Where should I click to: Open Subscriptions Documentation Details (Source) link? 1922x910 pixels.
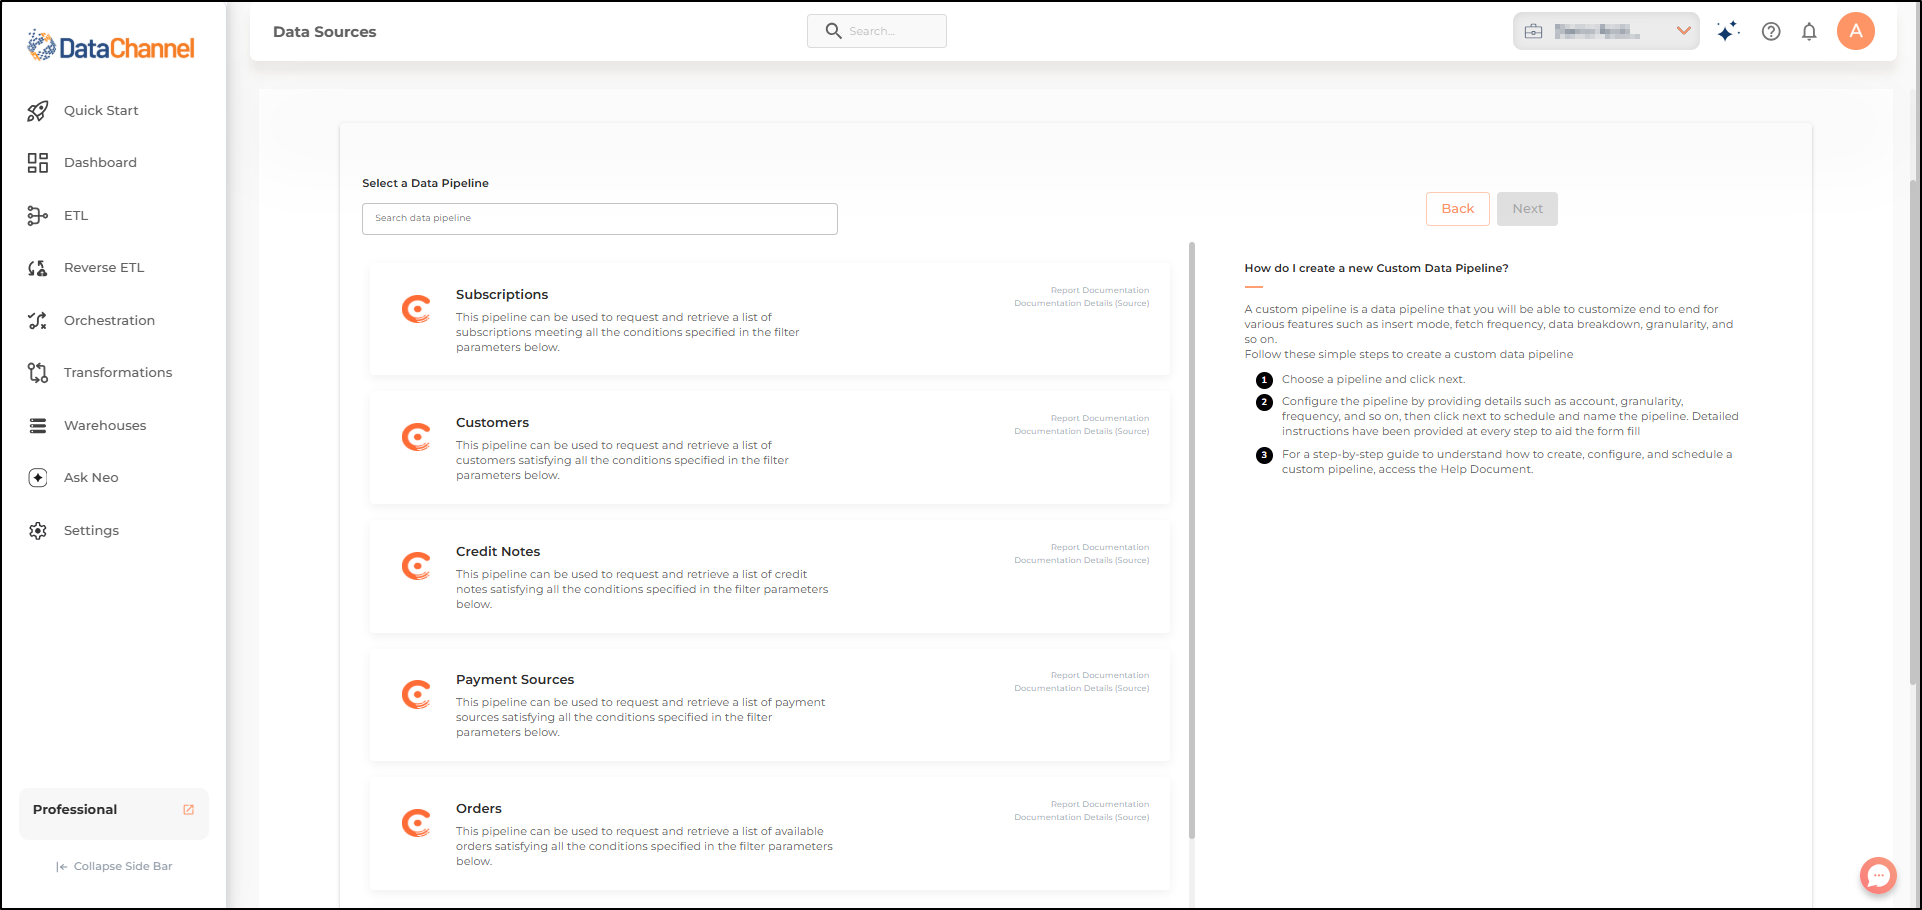pyautogui.click(x=1082, y=304)
